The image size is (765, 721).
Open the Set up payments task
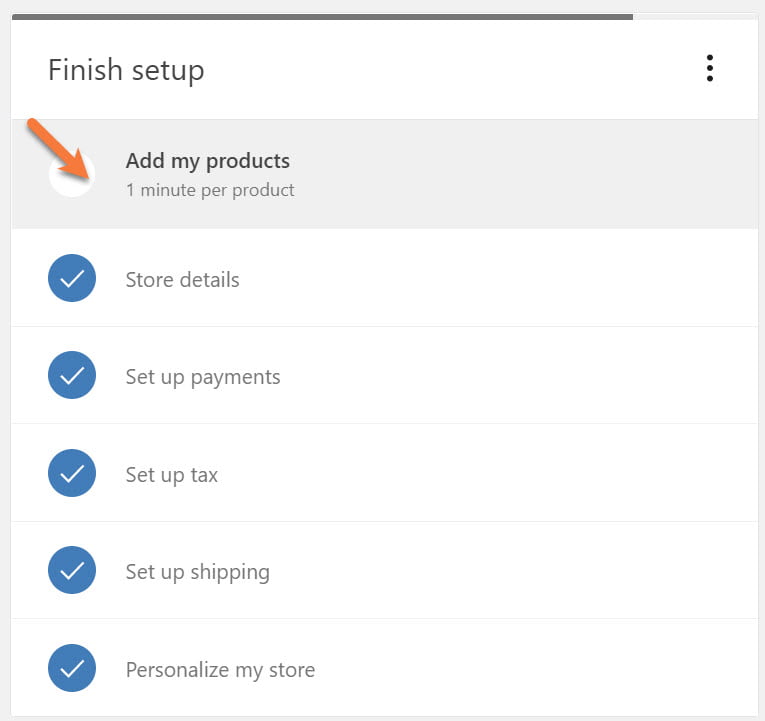(x=203, y=377)
